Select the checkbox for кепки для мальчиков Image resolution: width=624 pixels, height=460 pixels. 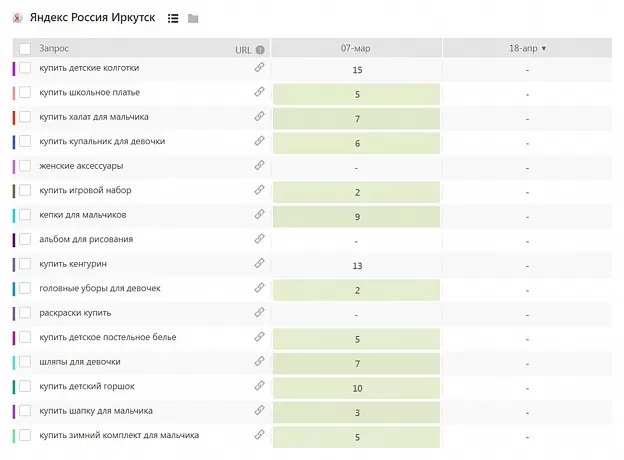pos(25,216)
